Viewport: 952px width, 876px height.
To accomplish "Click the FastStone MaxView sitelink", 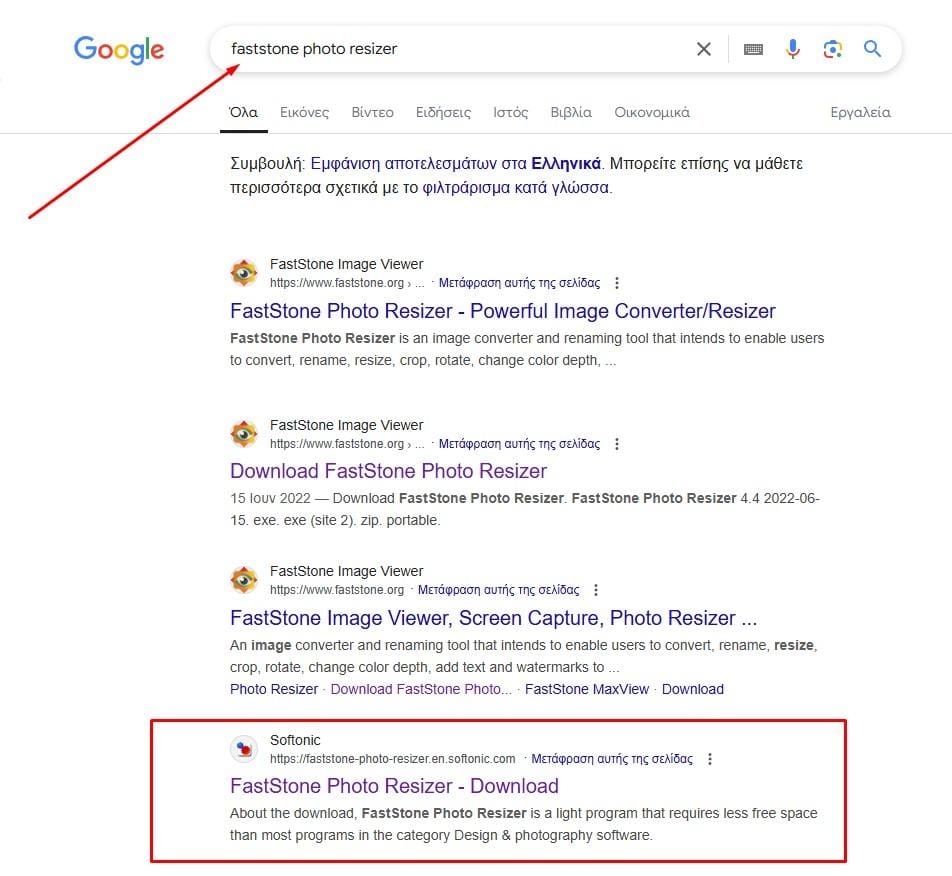I will point(586,690).
